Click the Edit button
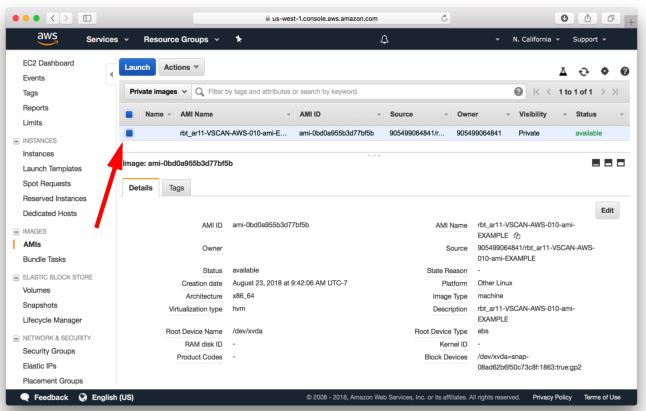Screen dimensions: 646x411 [607, 210]
